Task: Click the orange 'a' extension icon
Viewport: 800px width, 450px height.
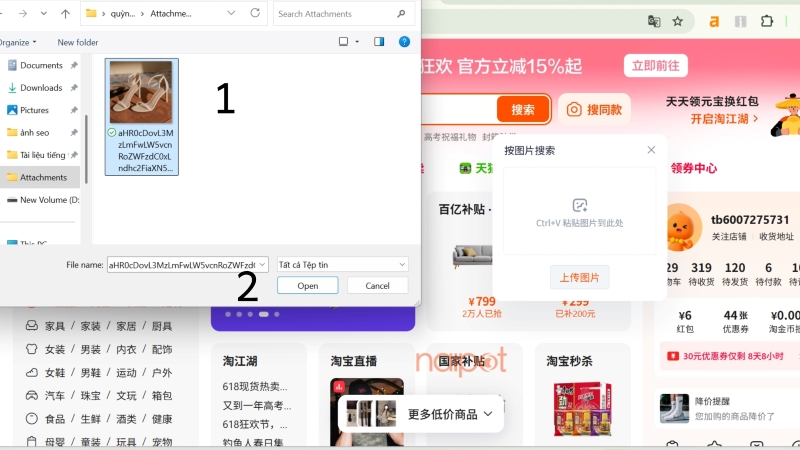Action: pos(714,21)
